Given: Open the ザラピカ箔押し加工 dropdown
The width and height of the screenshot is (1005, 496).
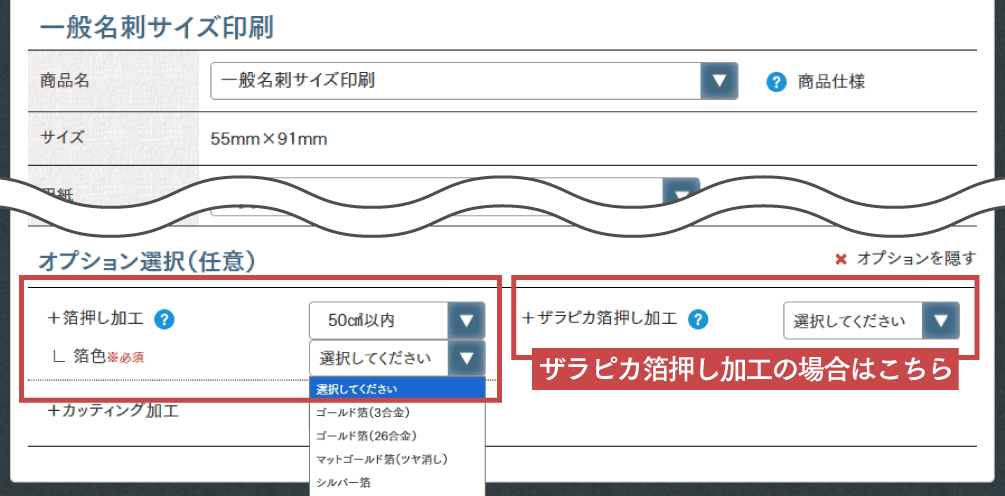Looking at the screenshot, I should click(939, 321).
